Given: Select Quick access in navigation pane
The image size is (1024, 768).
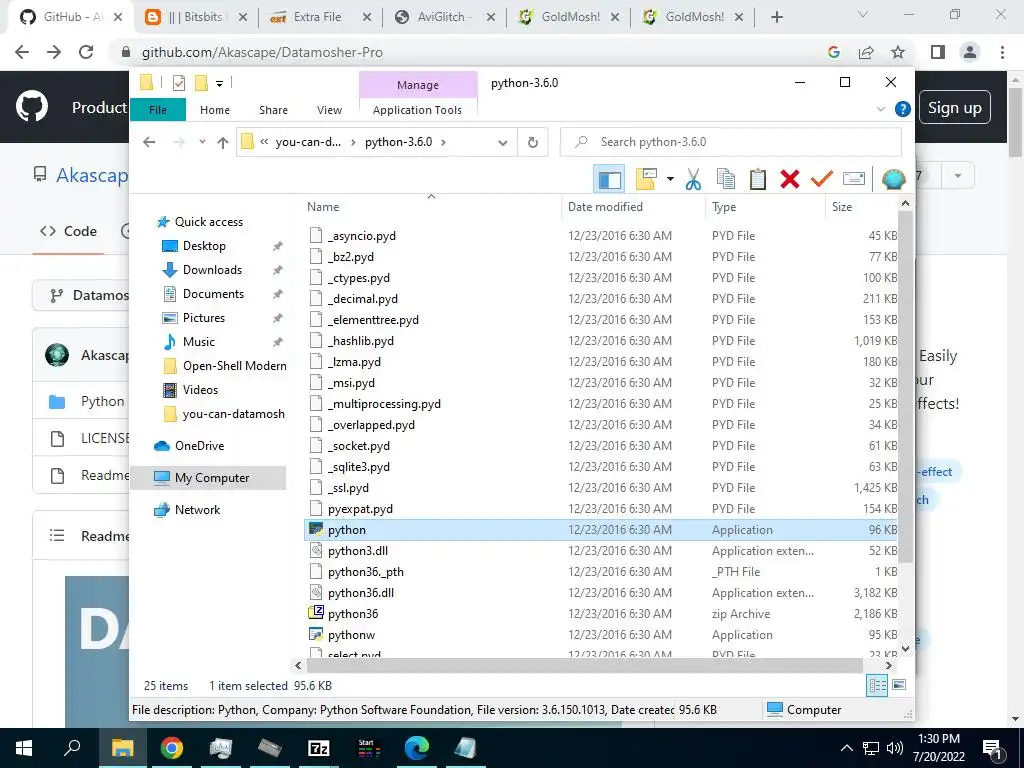Looking at the screenshot, I should (x=208, y=221).
